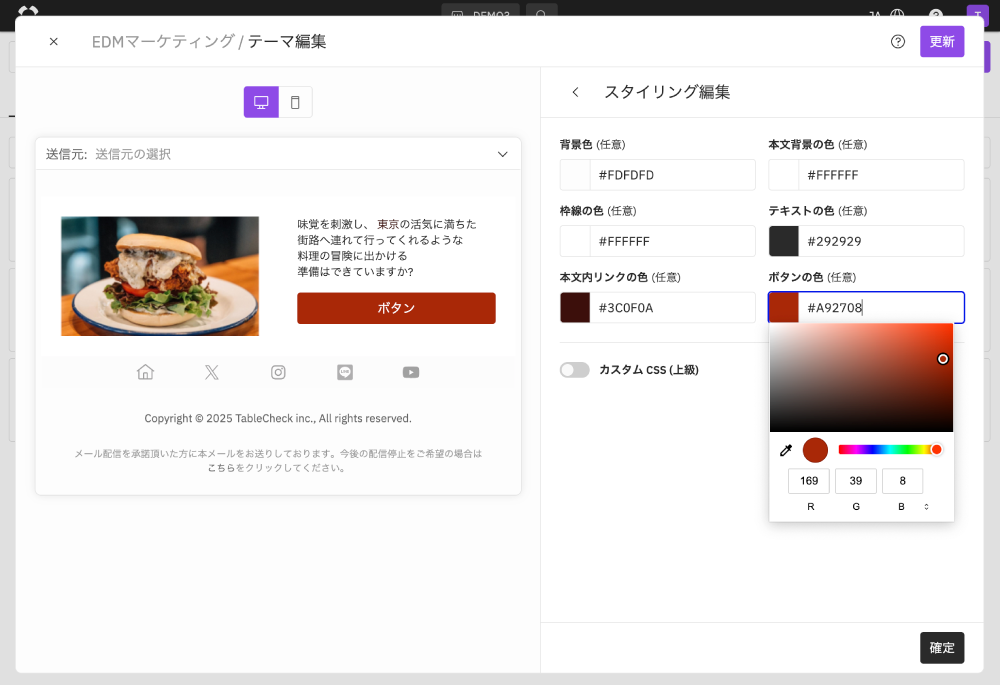Edit the link color field #3C0F0A
This screenshot has width=1000, height=685.
tap(672, 307)
